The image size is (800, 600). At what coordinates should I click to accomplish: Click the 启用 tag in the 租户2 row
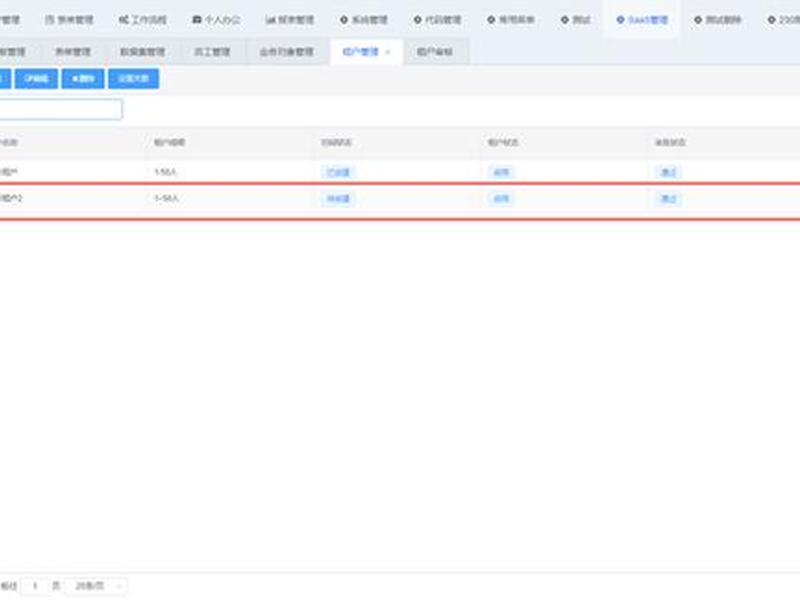tap(502, 198)
